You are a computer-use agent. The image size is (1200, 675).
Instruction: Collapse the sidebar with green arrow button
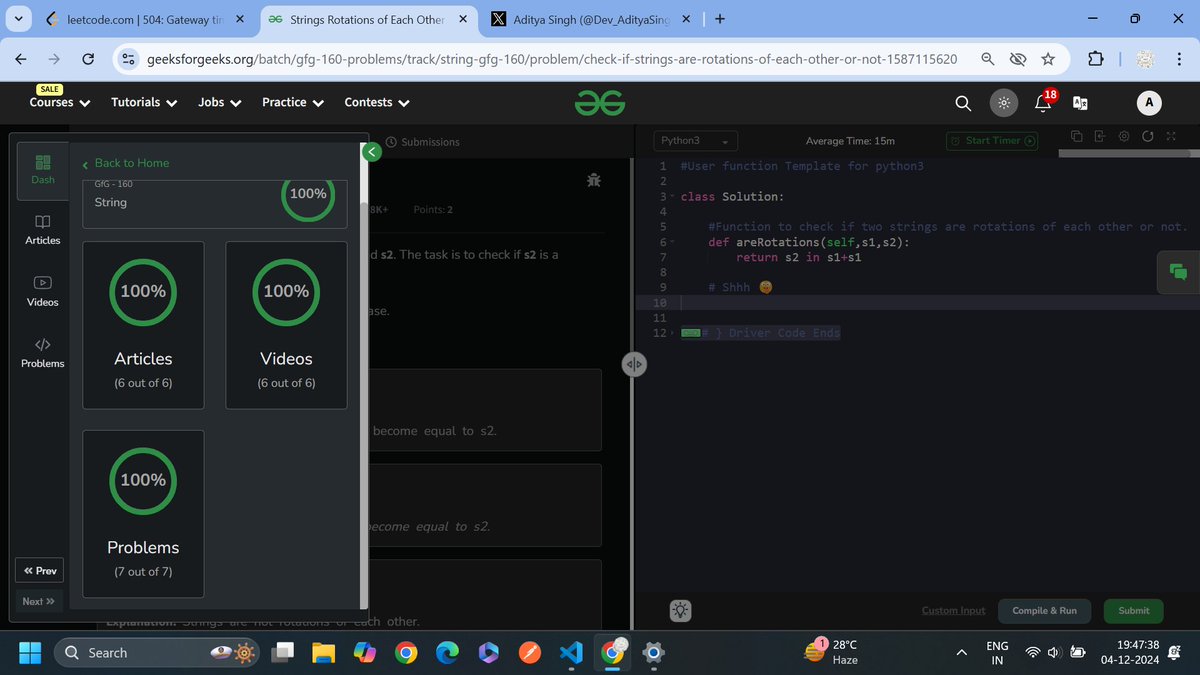pyautogui.click(x=370, y=152)
